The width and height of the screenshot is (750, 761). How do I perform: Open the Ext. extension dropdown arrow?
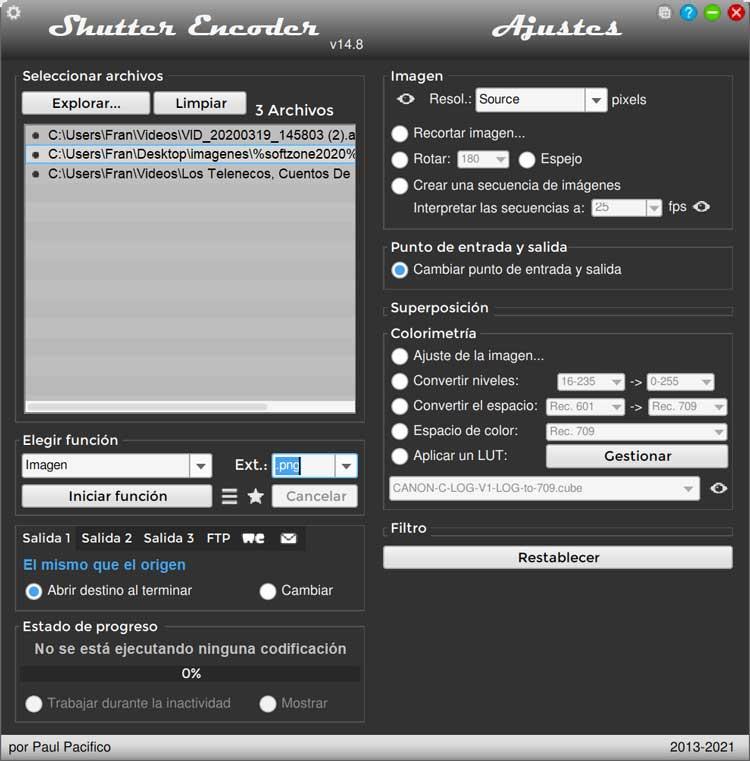[x=346, y=466]
